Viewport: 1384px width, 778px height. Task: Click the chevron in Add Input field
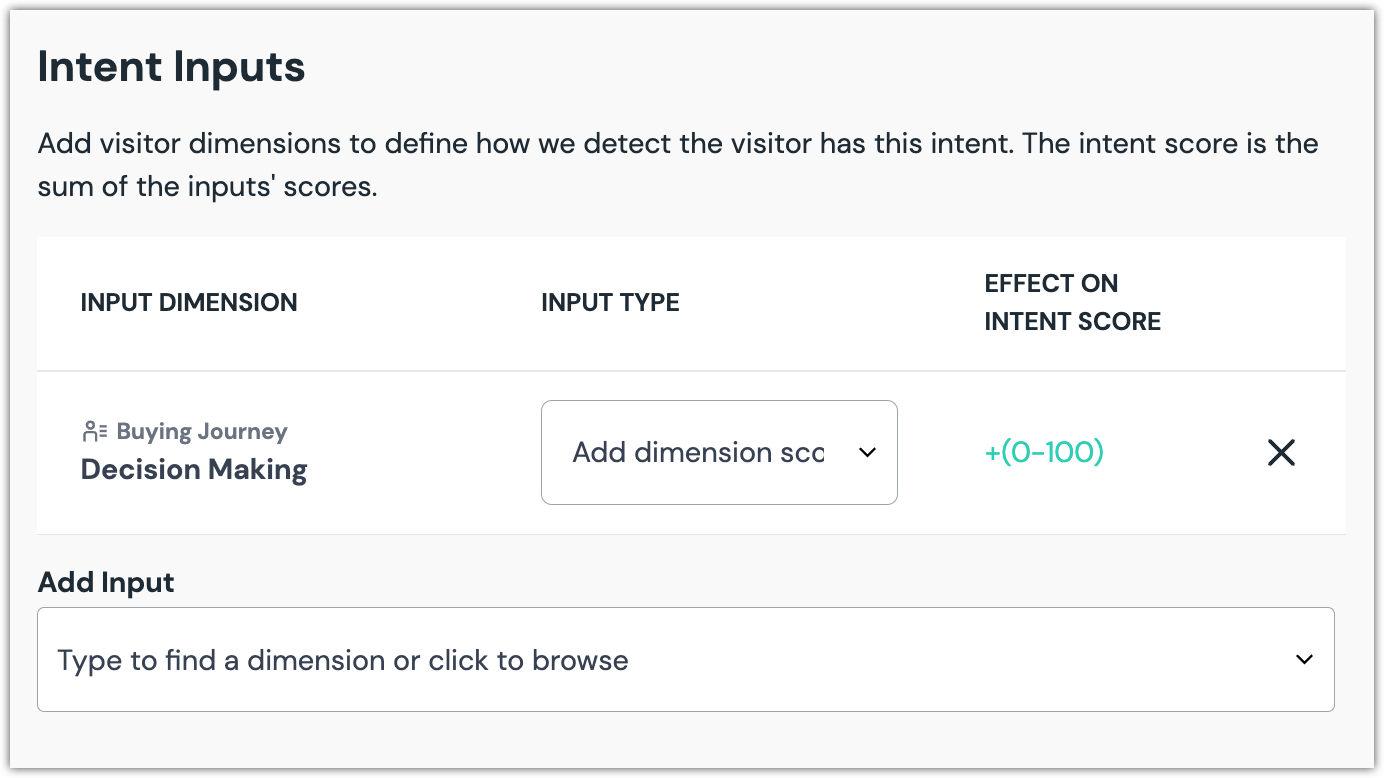point(1304,660)
